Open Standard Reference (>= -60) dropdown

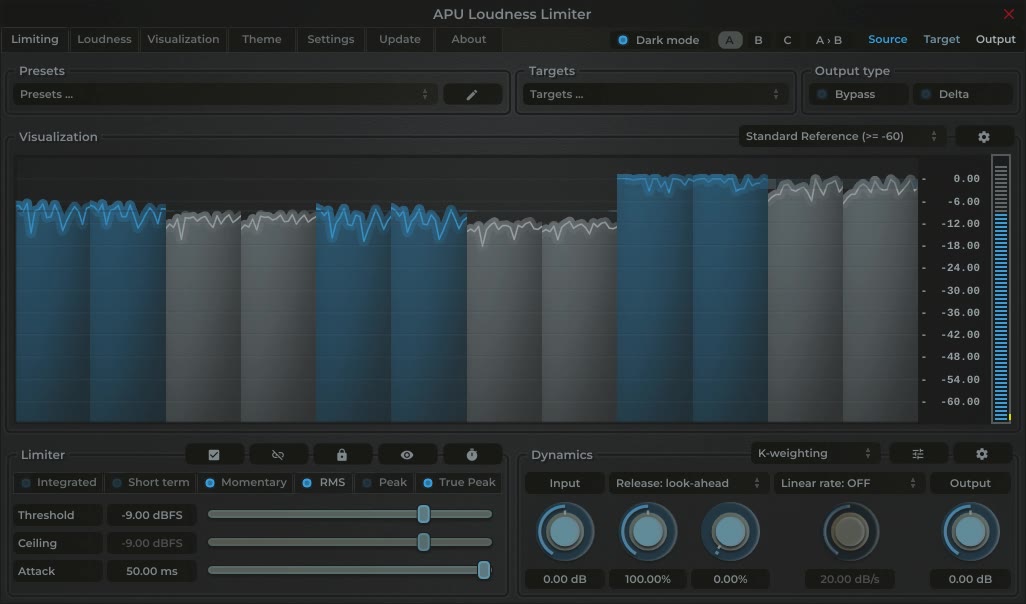coord(842,136)
